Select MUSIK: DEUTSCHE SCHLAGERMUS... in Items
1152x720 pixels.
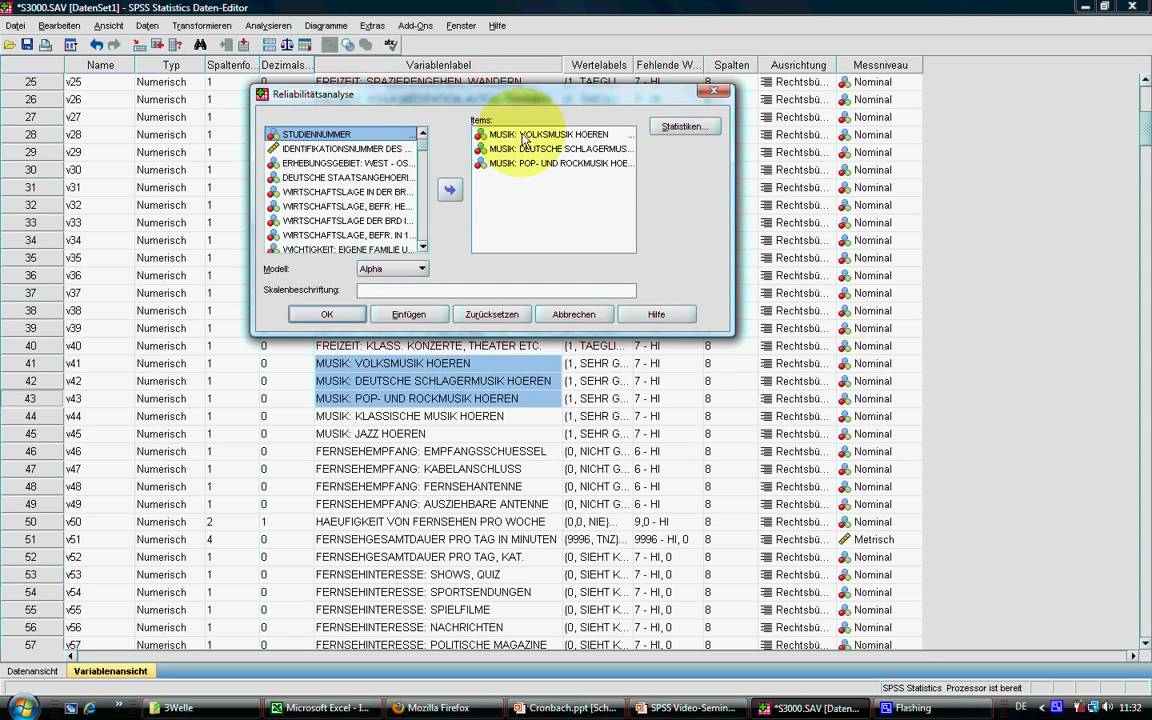click(553, 148)
